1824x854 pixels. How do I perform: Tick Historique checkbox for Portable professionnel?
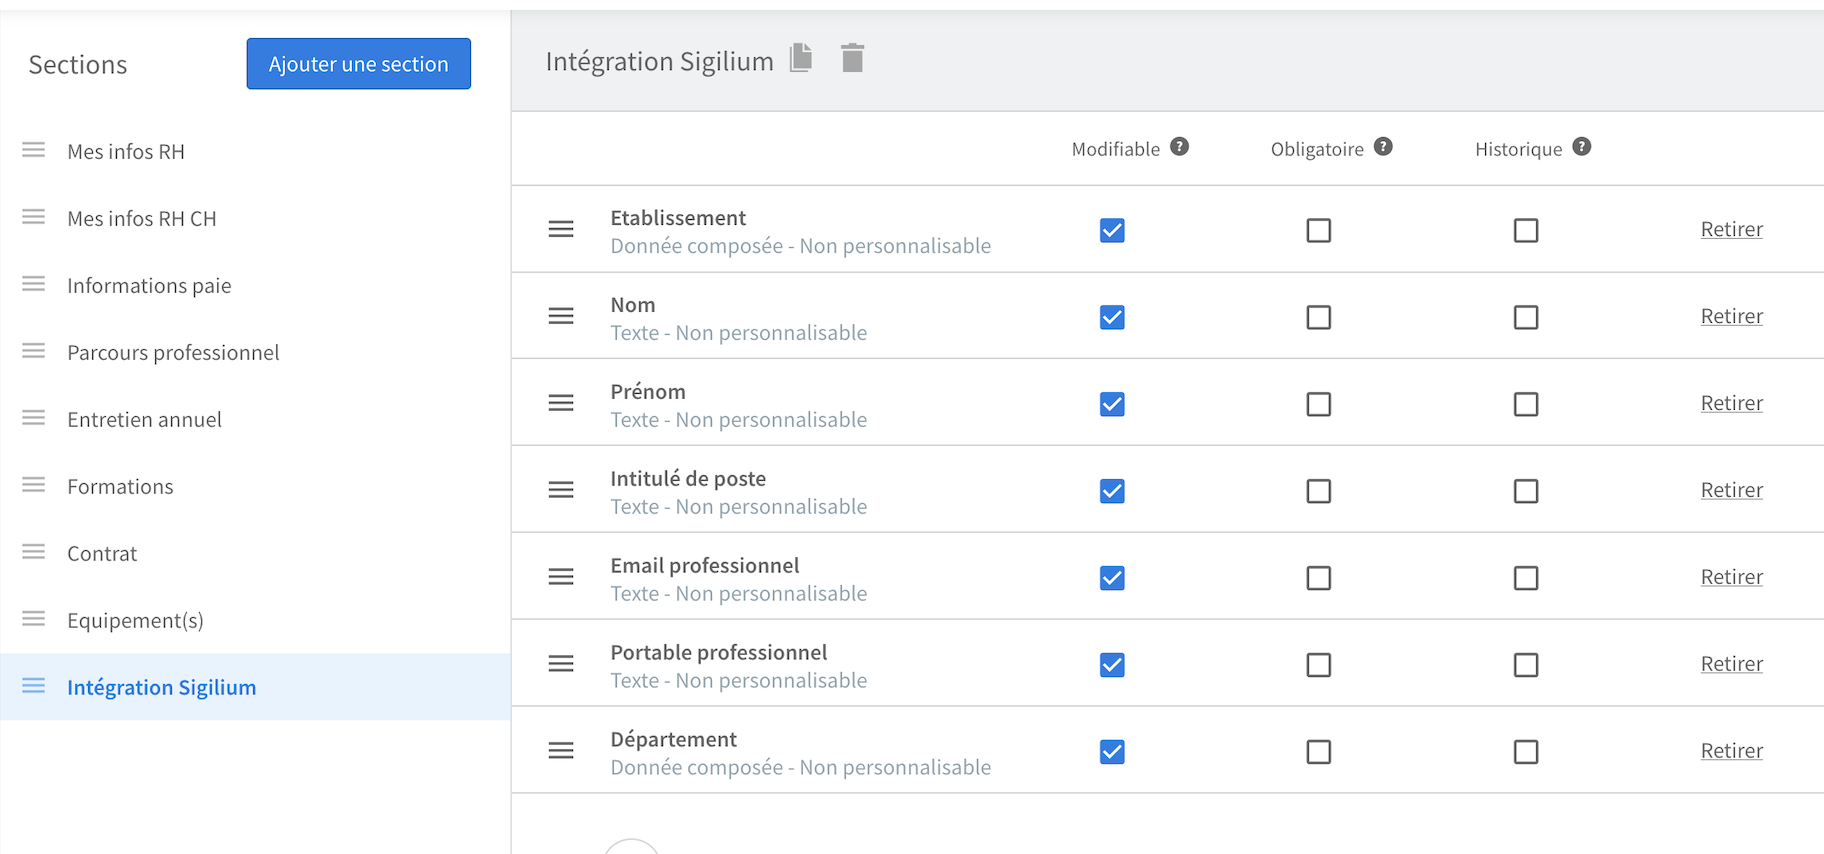pos(1526,665)
